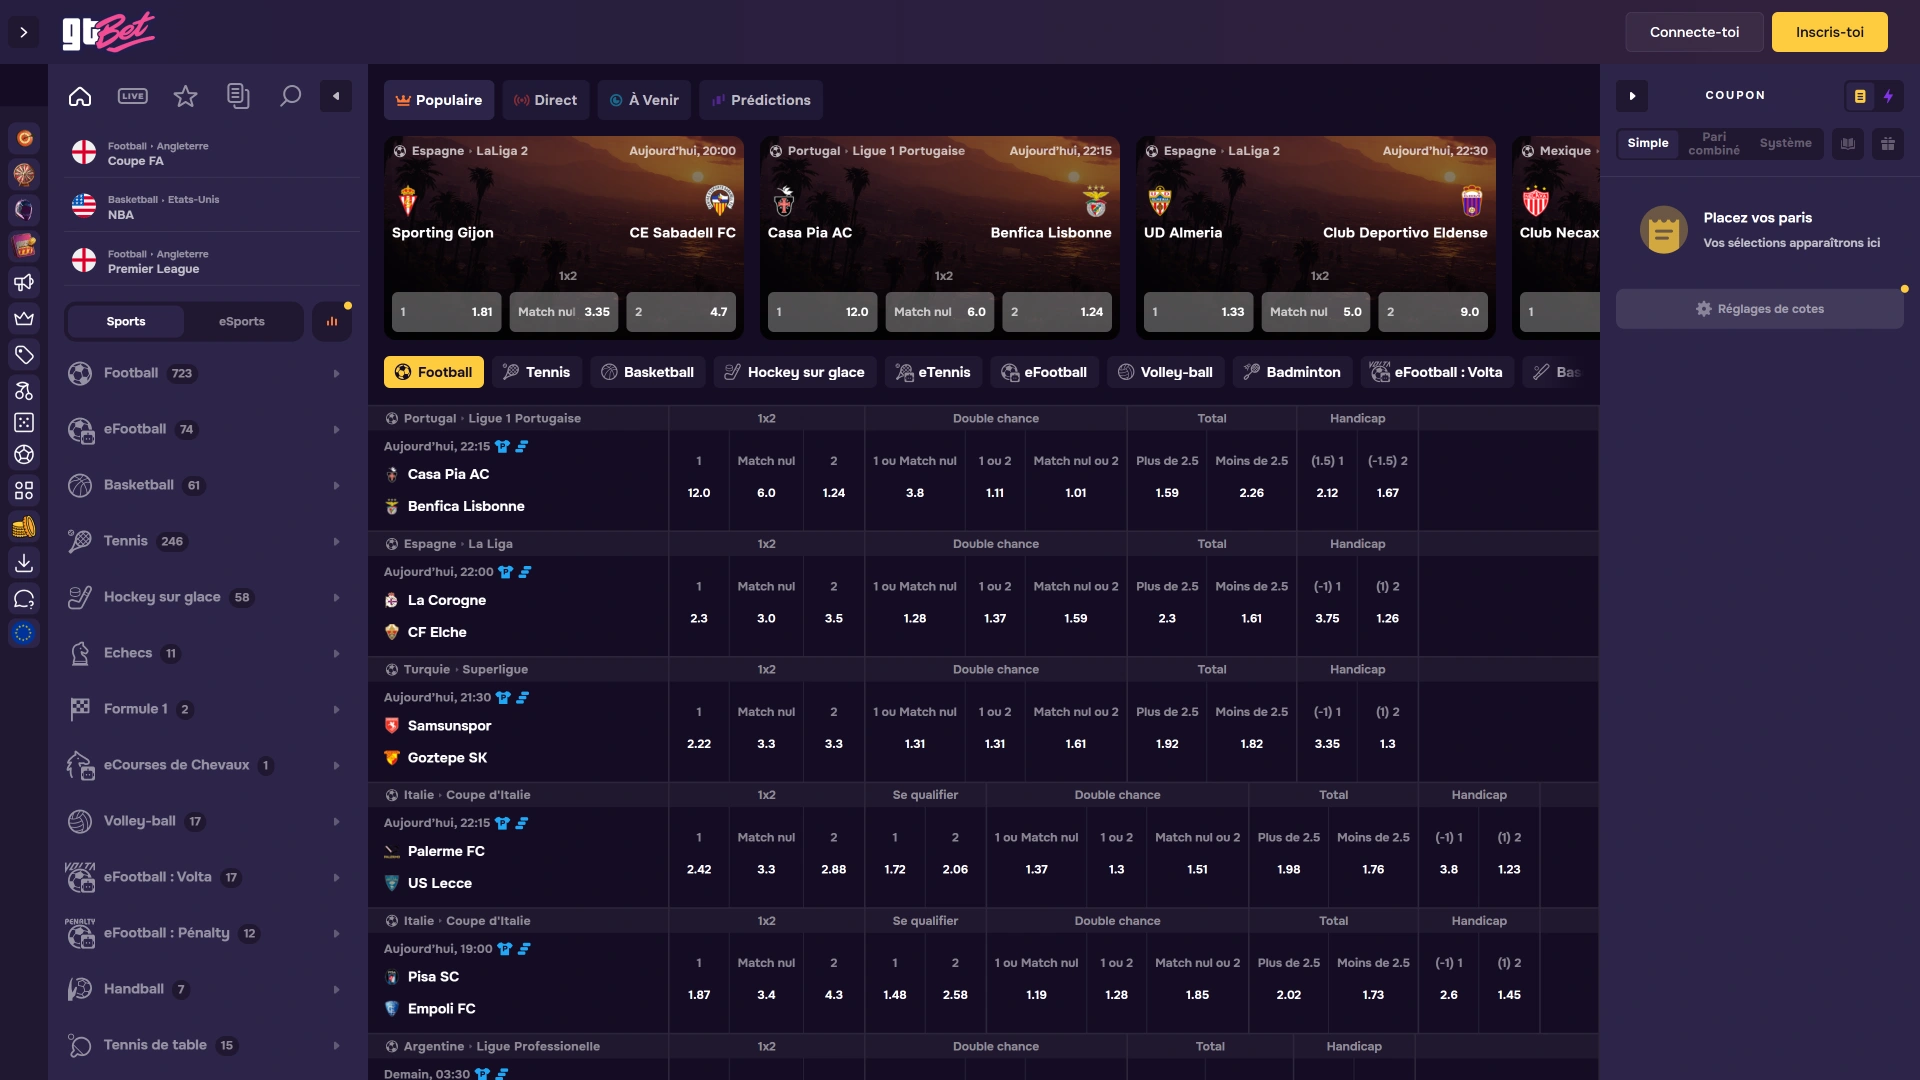This screenshot has width=1920, height=1080.
Task: Click the gtBet logo
Action: point(109,32)
